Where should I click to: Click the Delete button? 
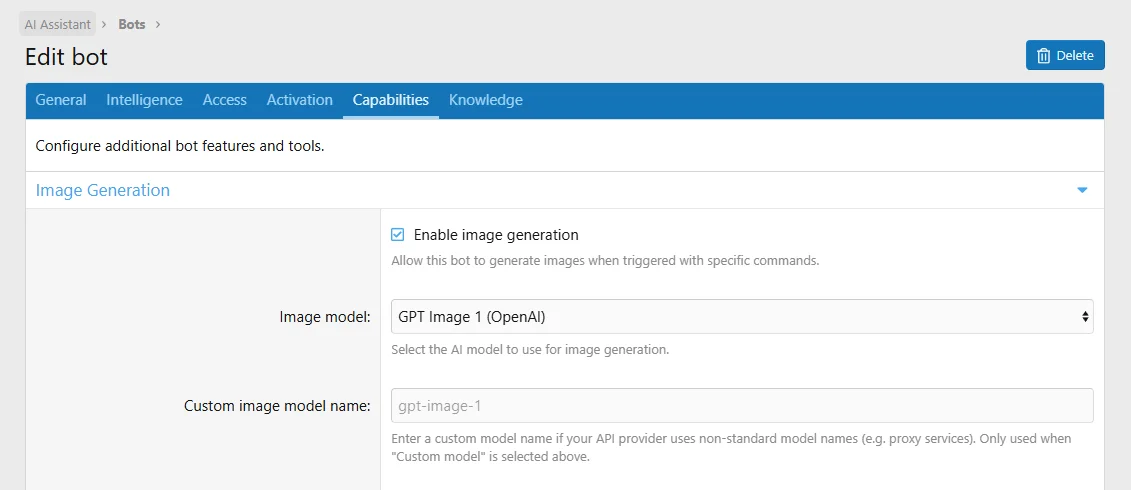point(1065,56)
